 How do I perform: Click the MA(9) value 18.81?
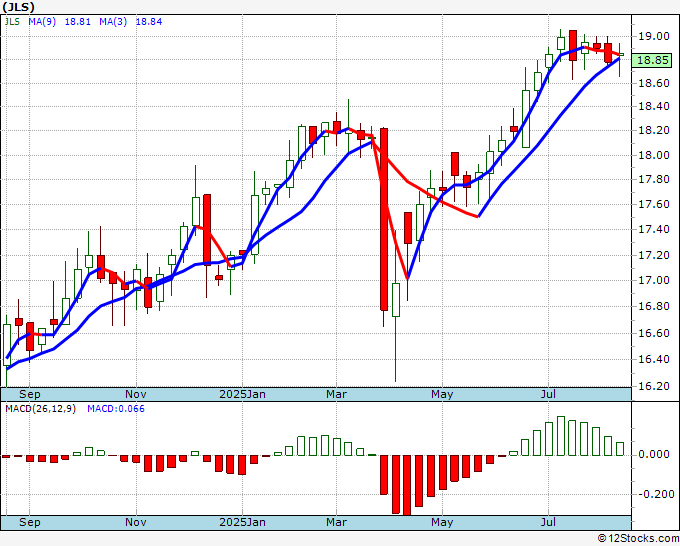[x=78, y=21]
